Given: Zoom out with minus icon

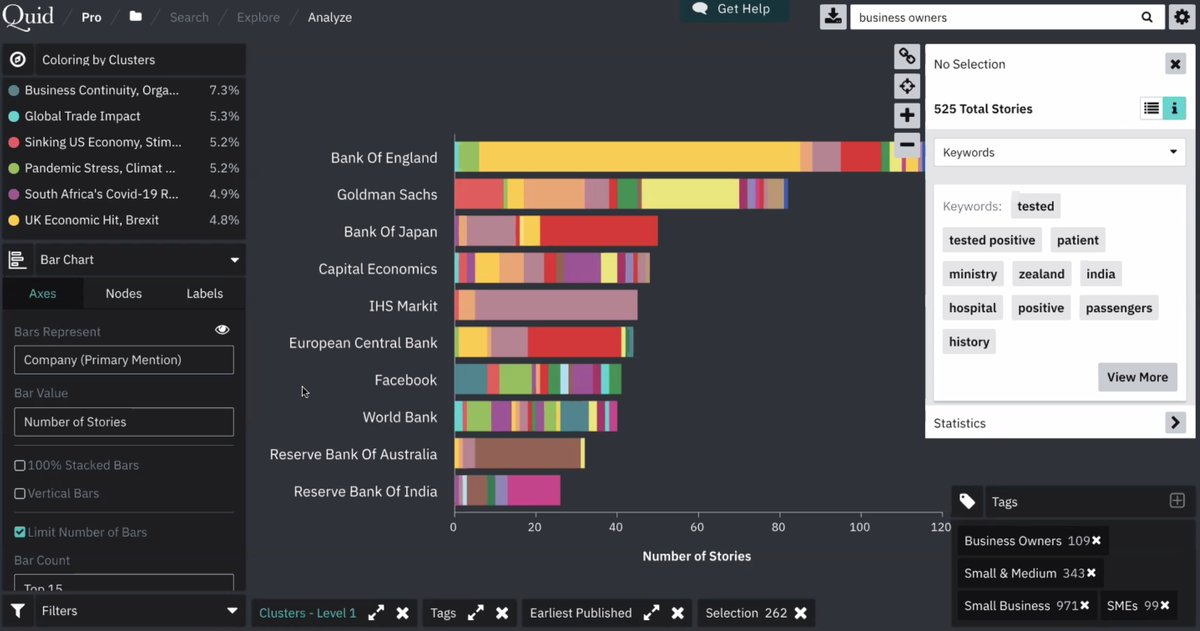Looking at the screenshot, I should pyautogui.click(x=907, y=144).
